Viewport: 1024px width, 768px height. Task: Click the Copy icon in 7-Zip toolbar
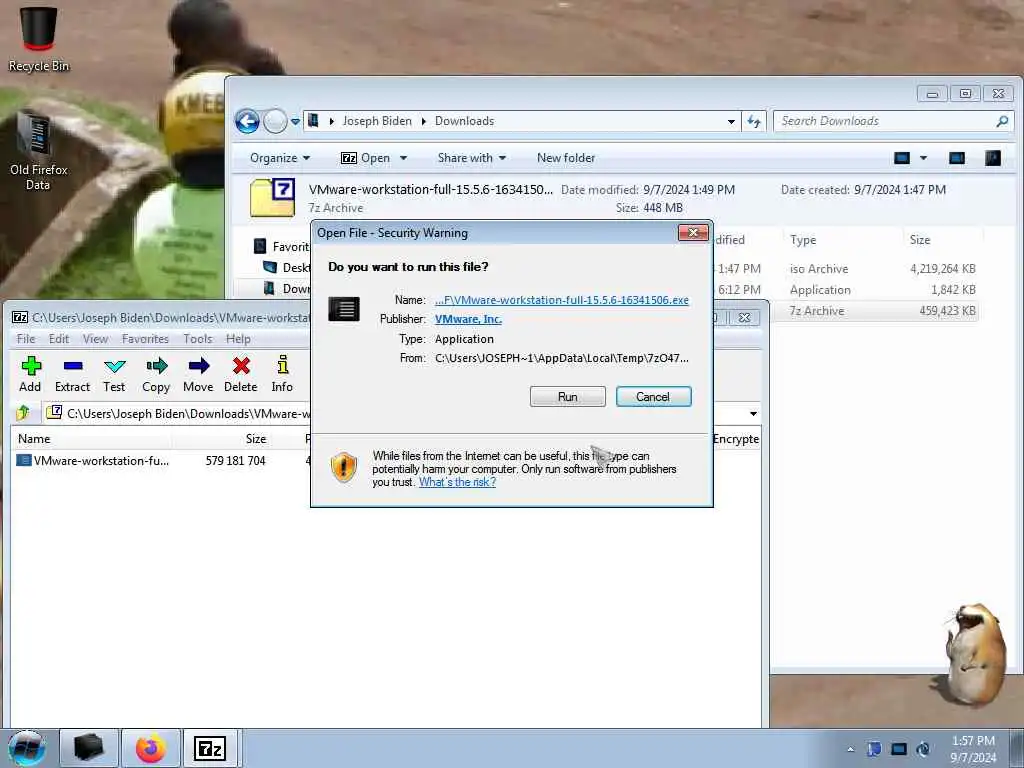pos(156,366)
